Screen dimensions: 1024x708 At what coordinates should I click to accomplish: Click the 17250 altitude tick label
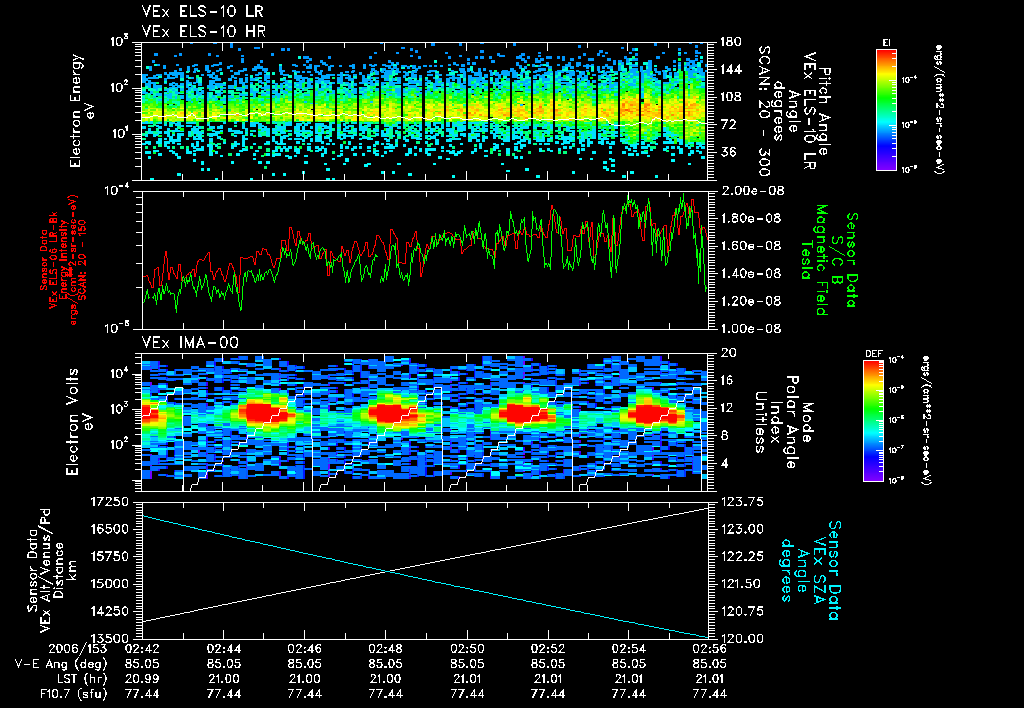click(110, 502)
